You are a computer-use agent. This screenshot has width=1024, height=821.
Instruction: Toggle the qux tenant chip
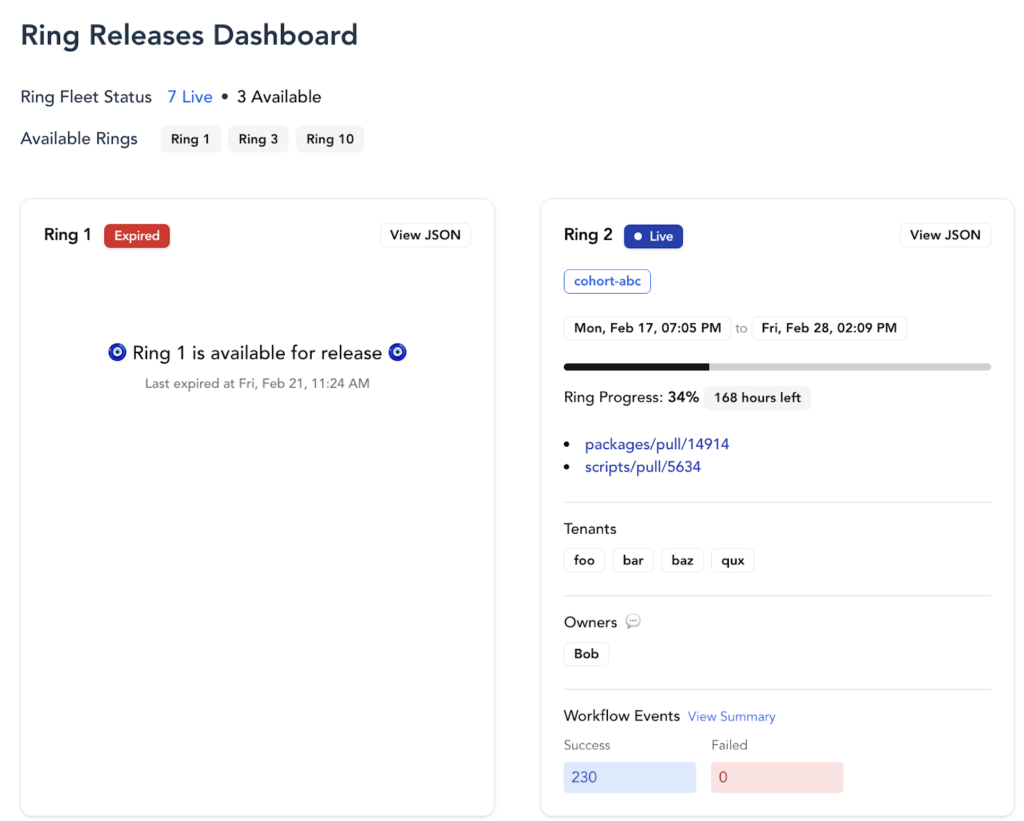tap(732, 560)
